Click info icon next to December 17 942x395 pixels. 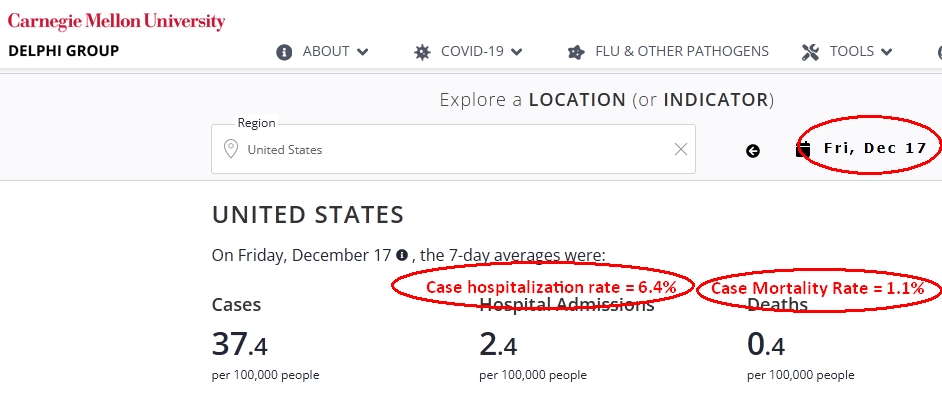coord(402,255)
